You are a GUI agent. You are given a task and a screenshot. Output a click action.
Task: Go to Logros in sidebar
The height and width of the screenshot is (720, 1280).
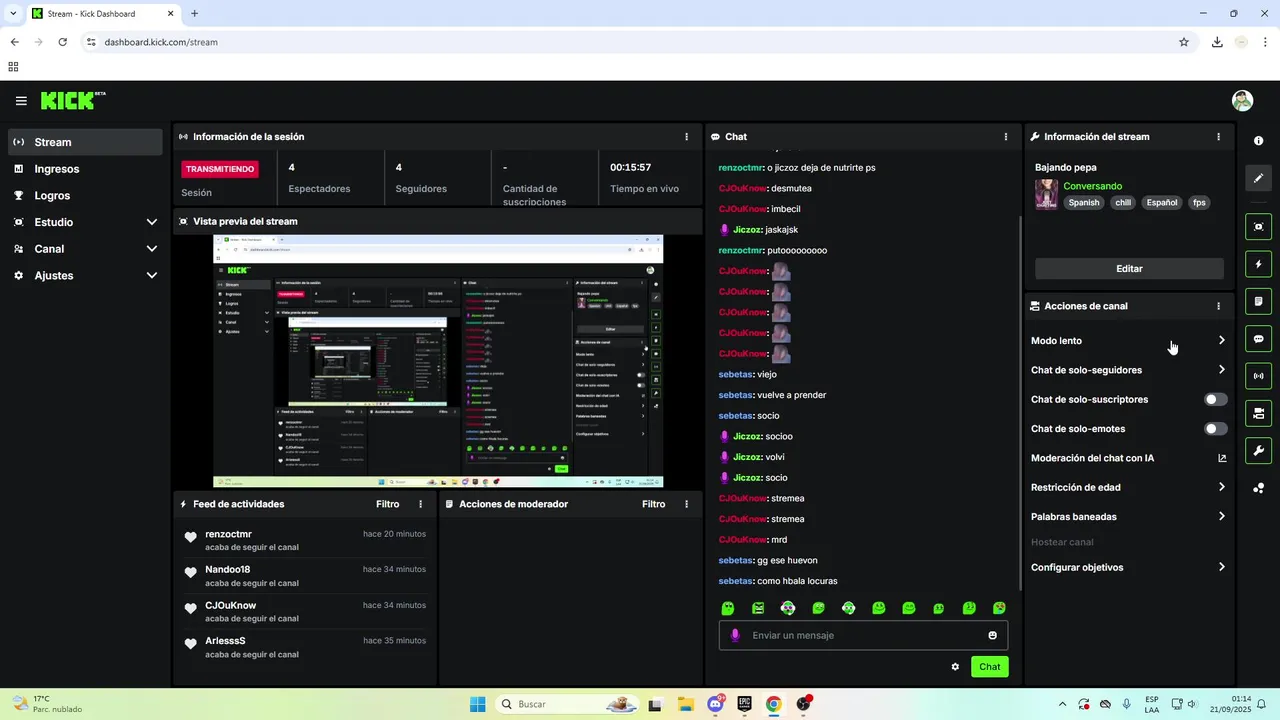click(x=85, y=196)
